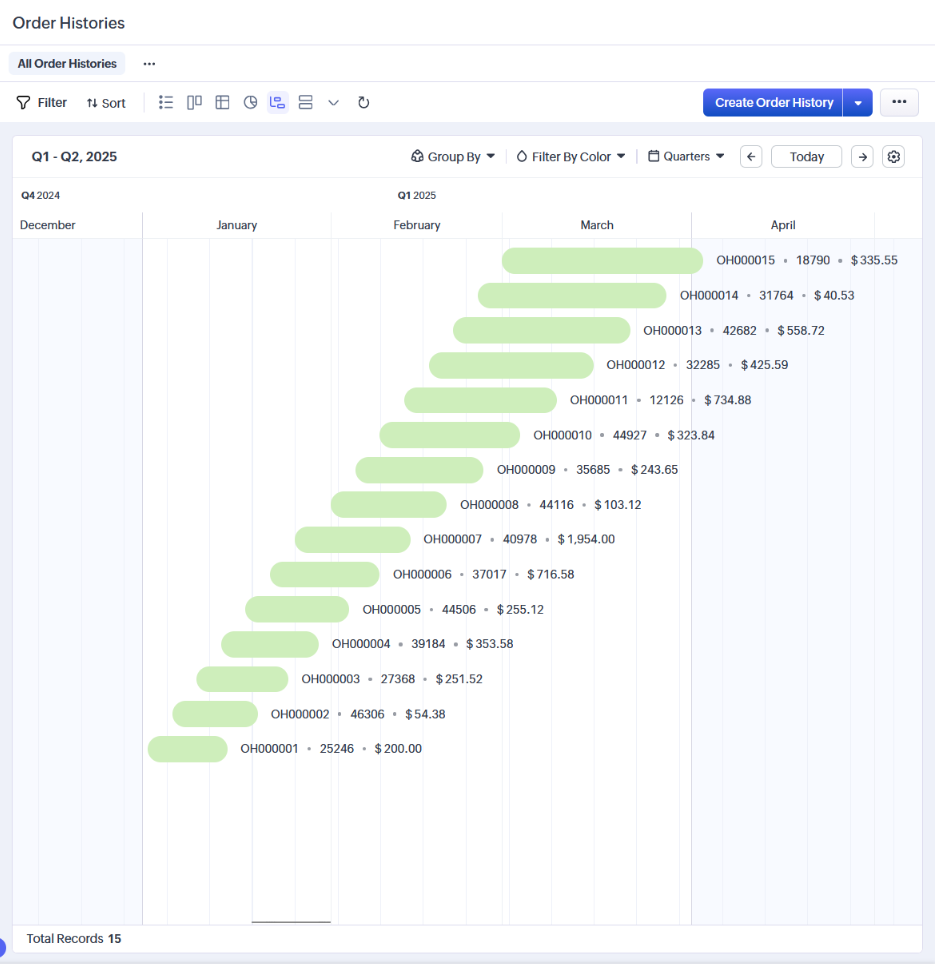Switch to stacked card view icon

306,103
